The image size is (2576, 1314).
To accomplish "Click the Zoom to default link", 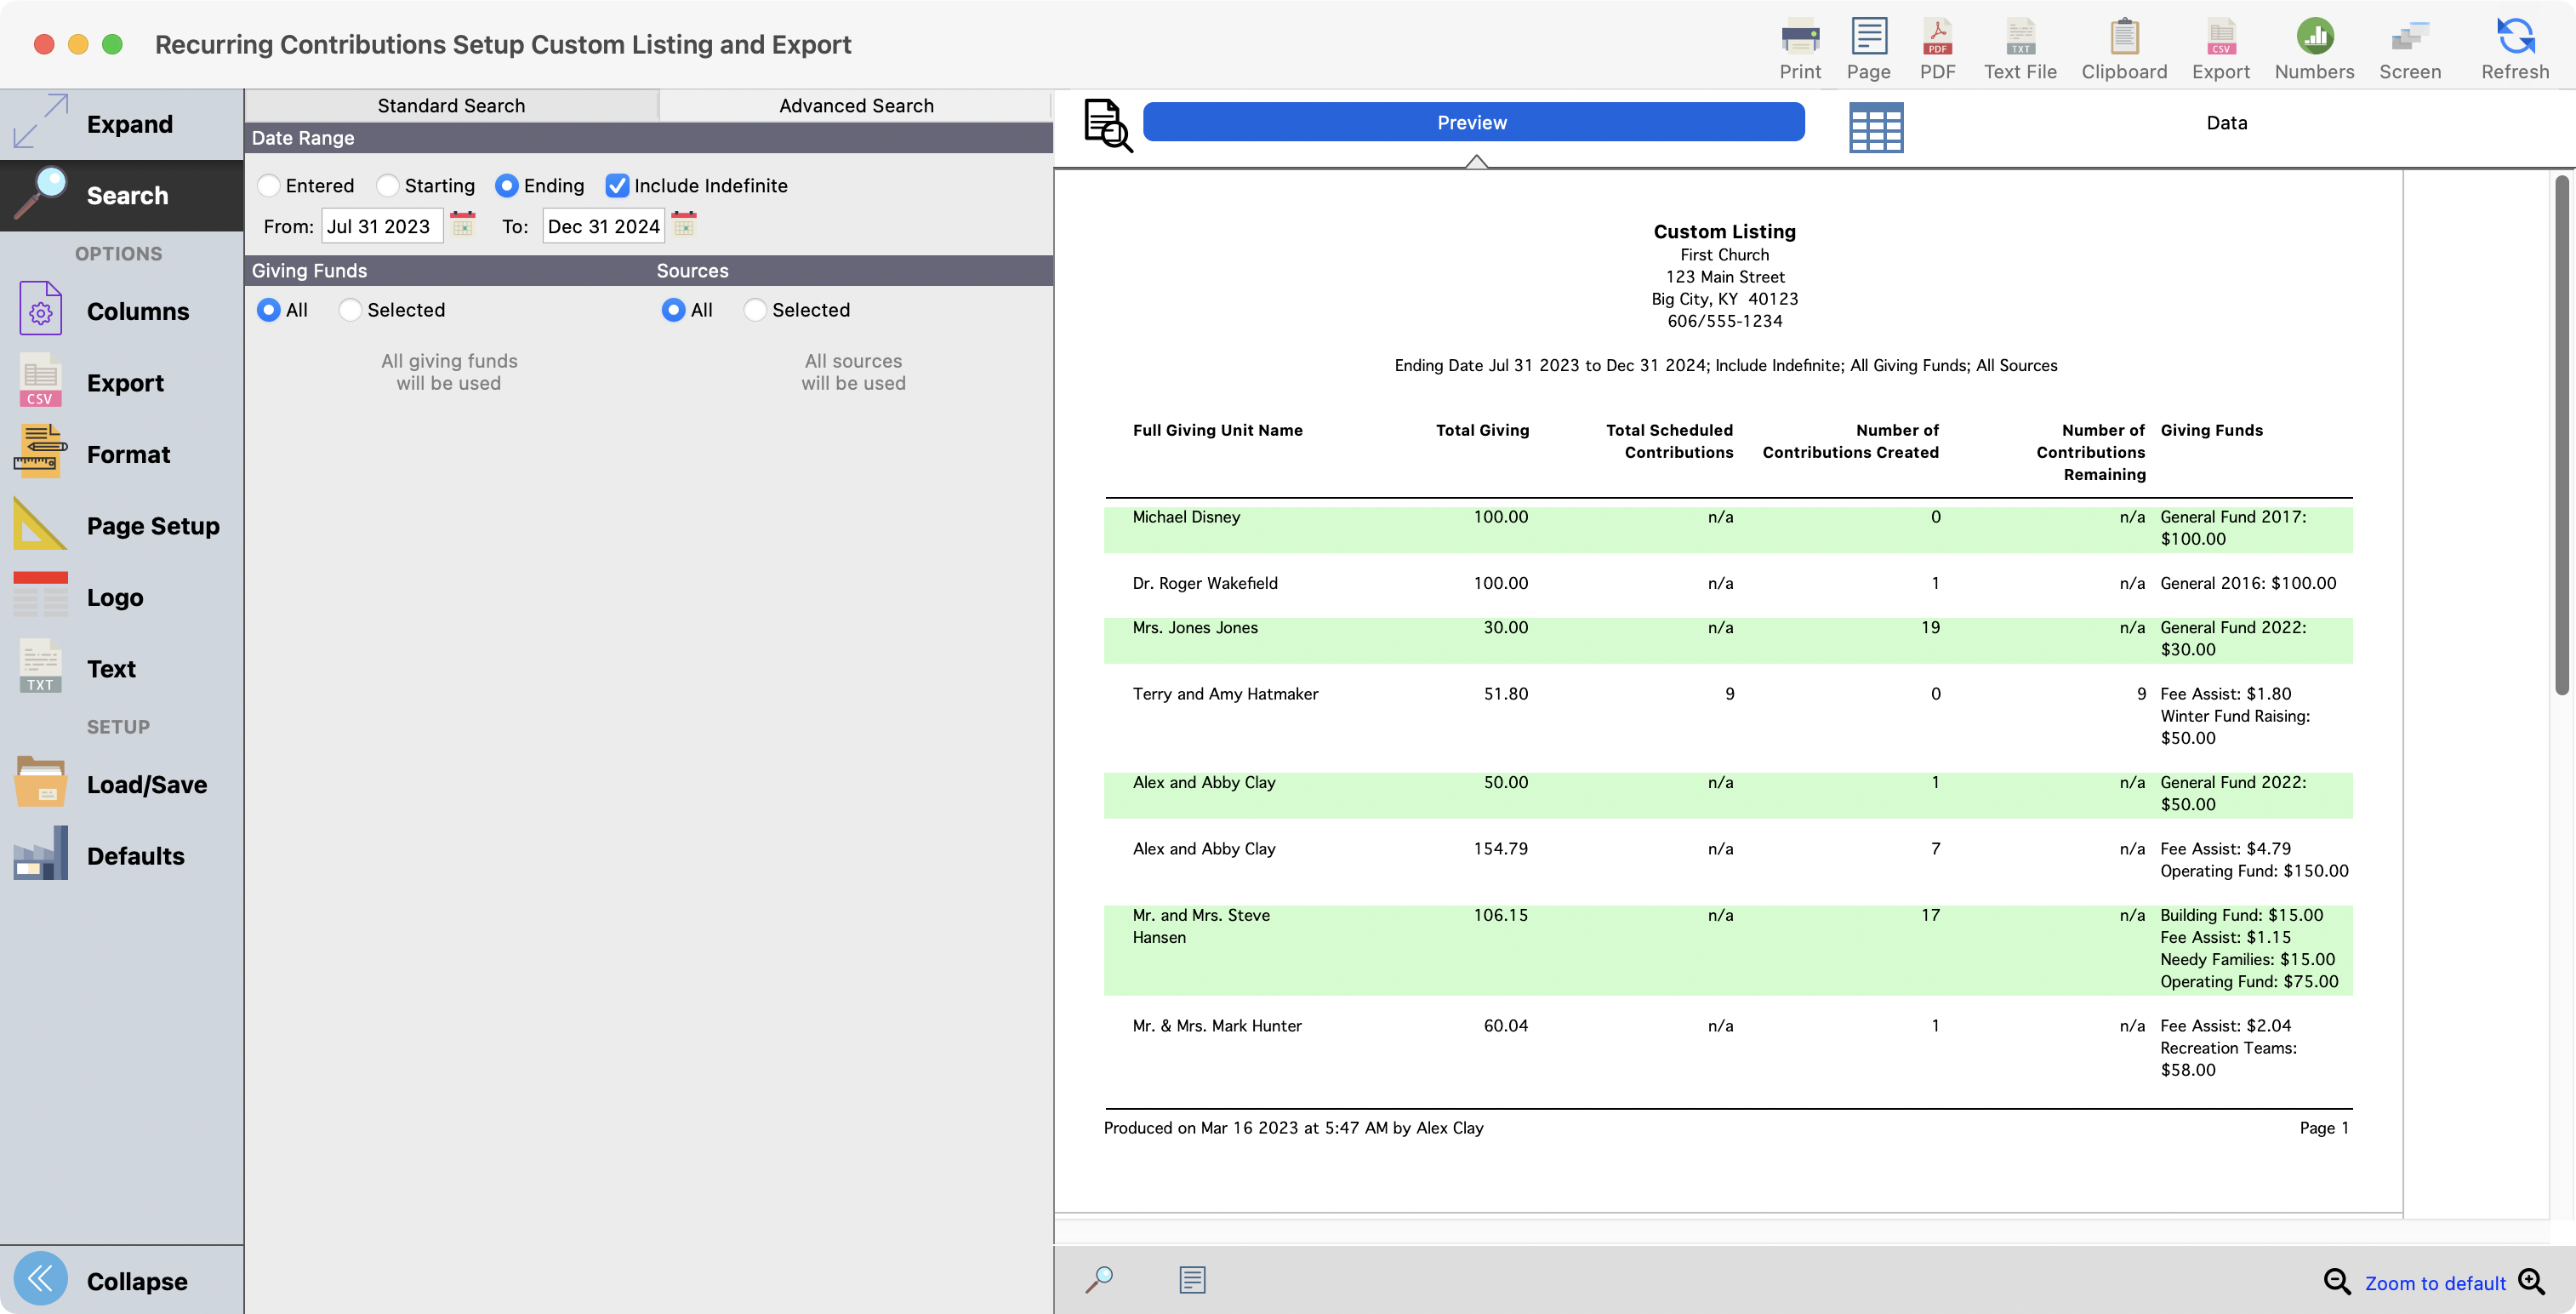I will 2434,1283.
